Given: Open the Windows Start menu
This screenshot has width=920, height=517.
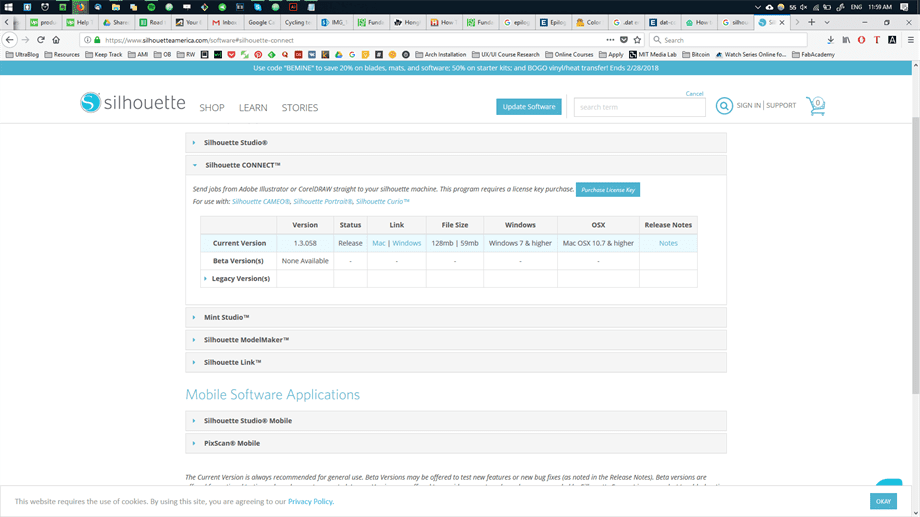Looking at the screenshot, I should pyautogui.click(x=9, y=7).
